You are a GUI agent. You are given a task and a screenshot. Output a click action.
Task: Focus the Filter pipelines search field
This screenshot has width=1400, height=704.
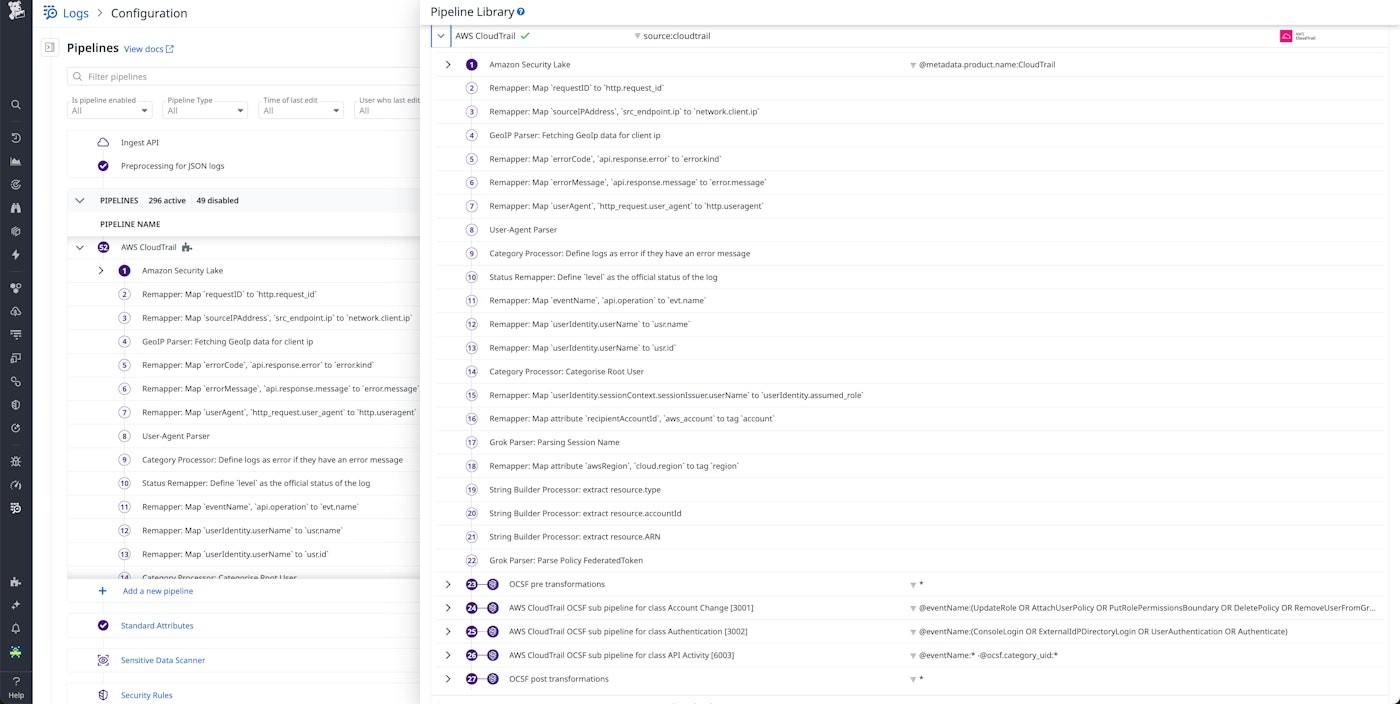244,77
